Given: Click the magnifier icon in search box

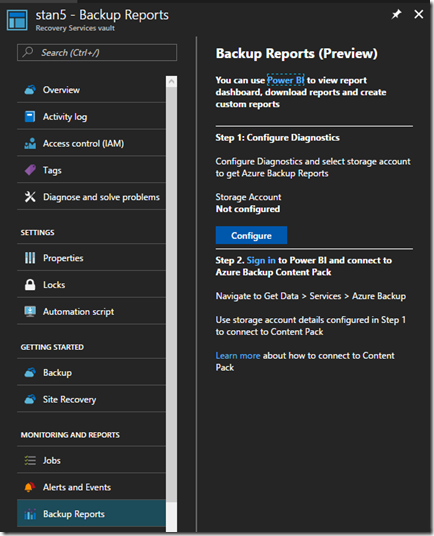Looking at the screenshot, I should point(28,52).
